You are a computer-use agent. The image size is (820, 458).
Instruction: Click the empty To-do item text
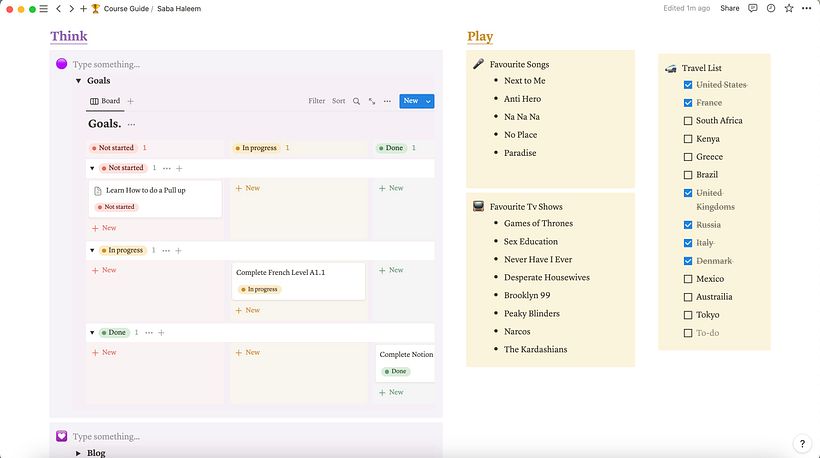pos(708,333)
